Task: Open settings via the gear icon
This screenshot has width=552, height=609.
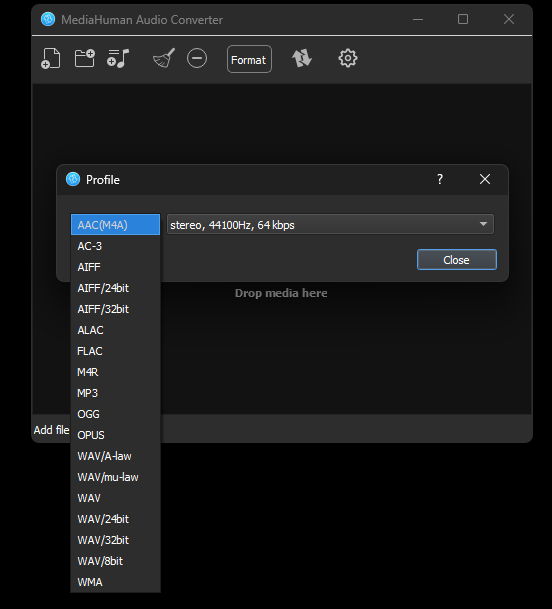Action: 348,59
